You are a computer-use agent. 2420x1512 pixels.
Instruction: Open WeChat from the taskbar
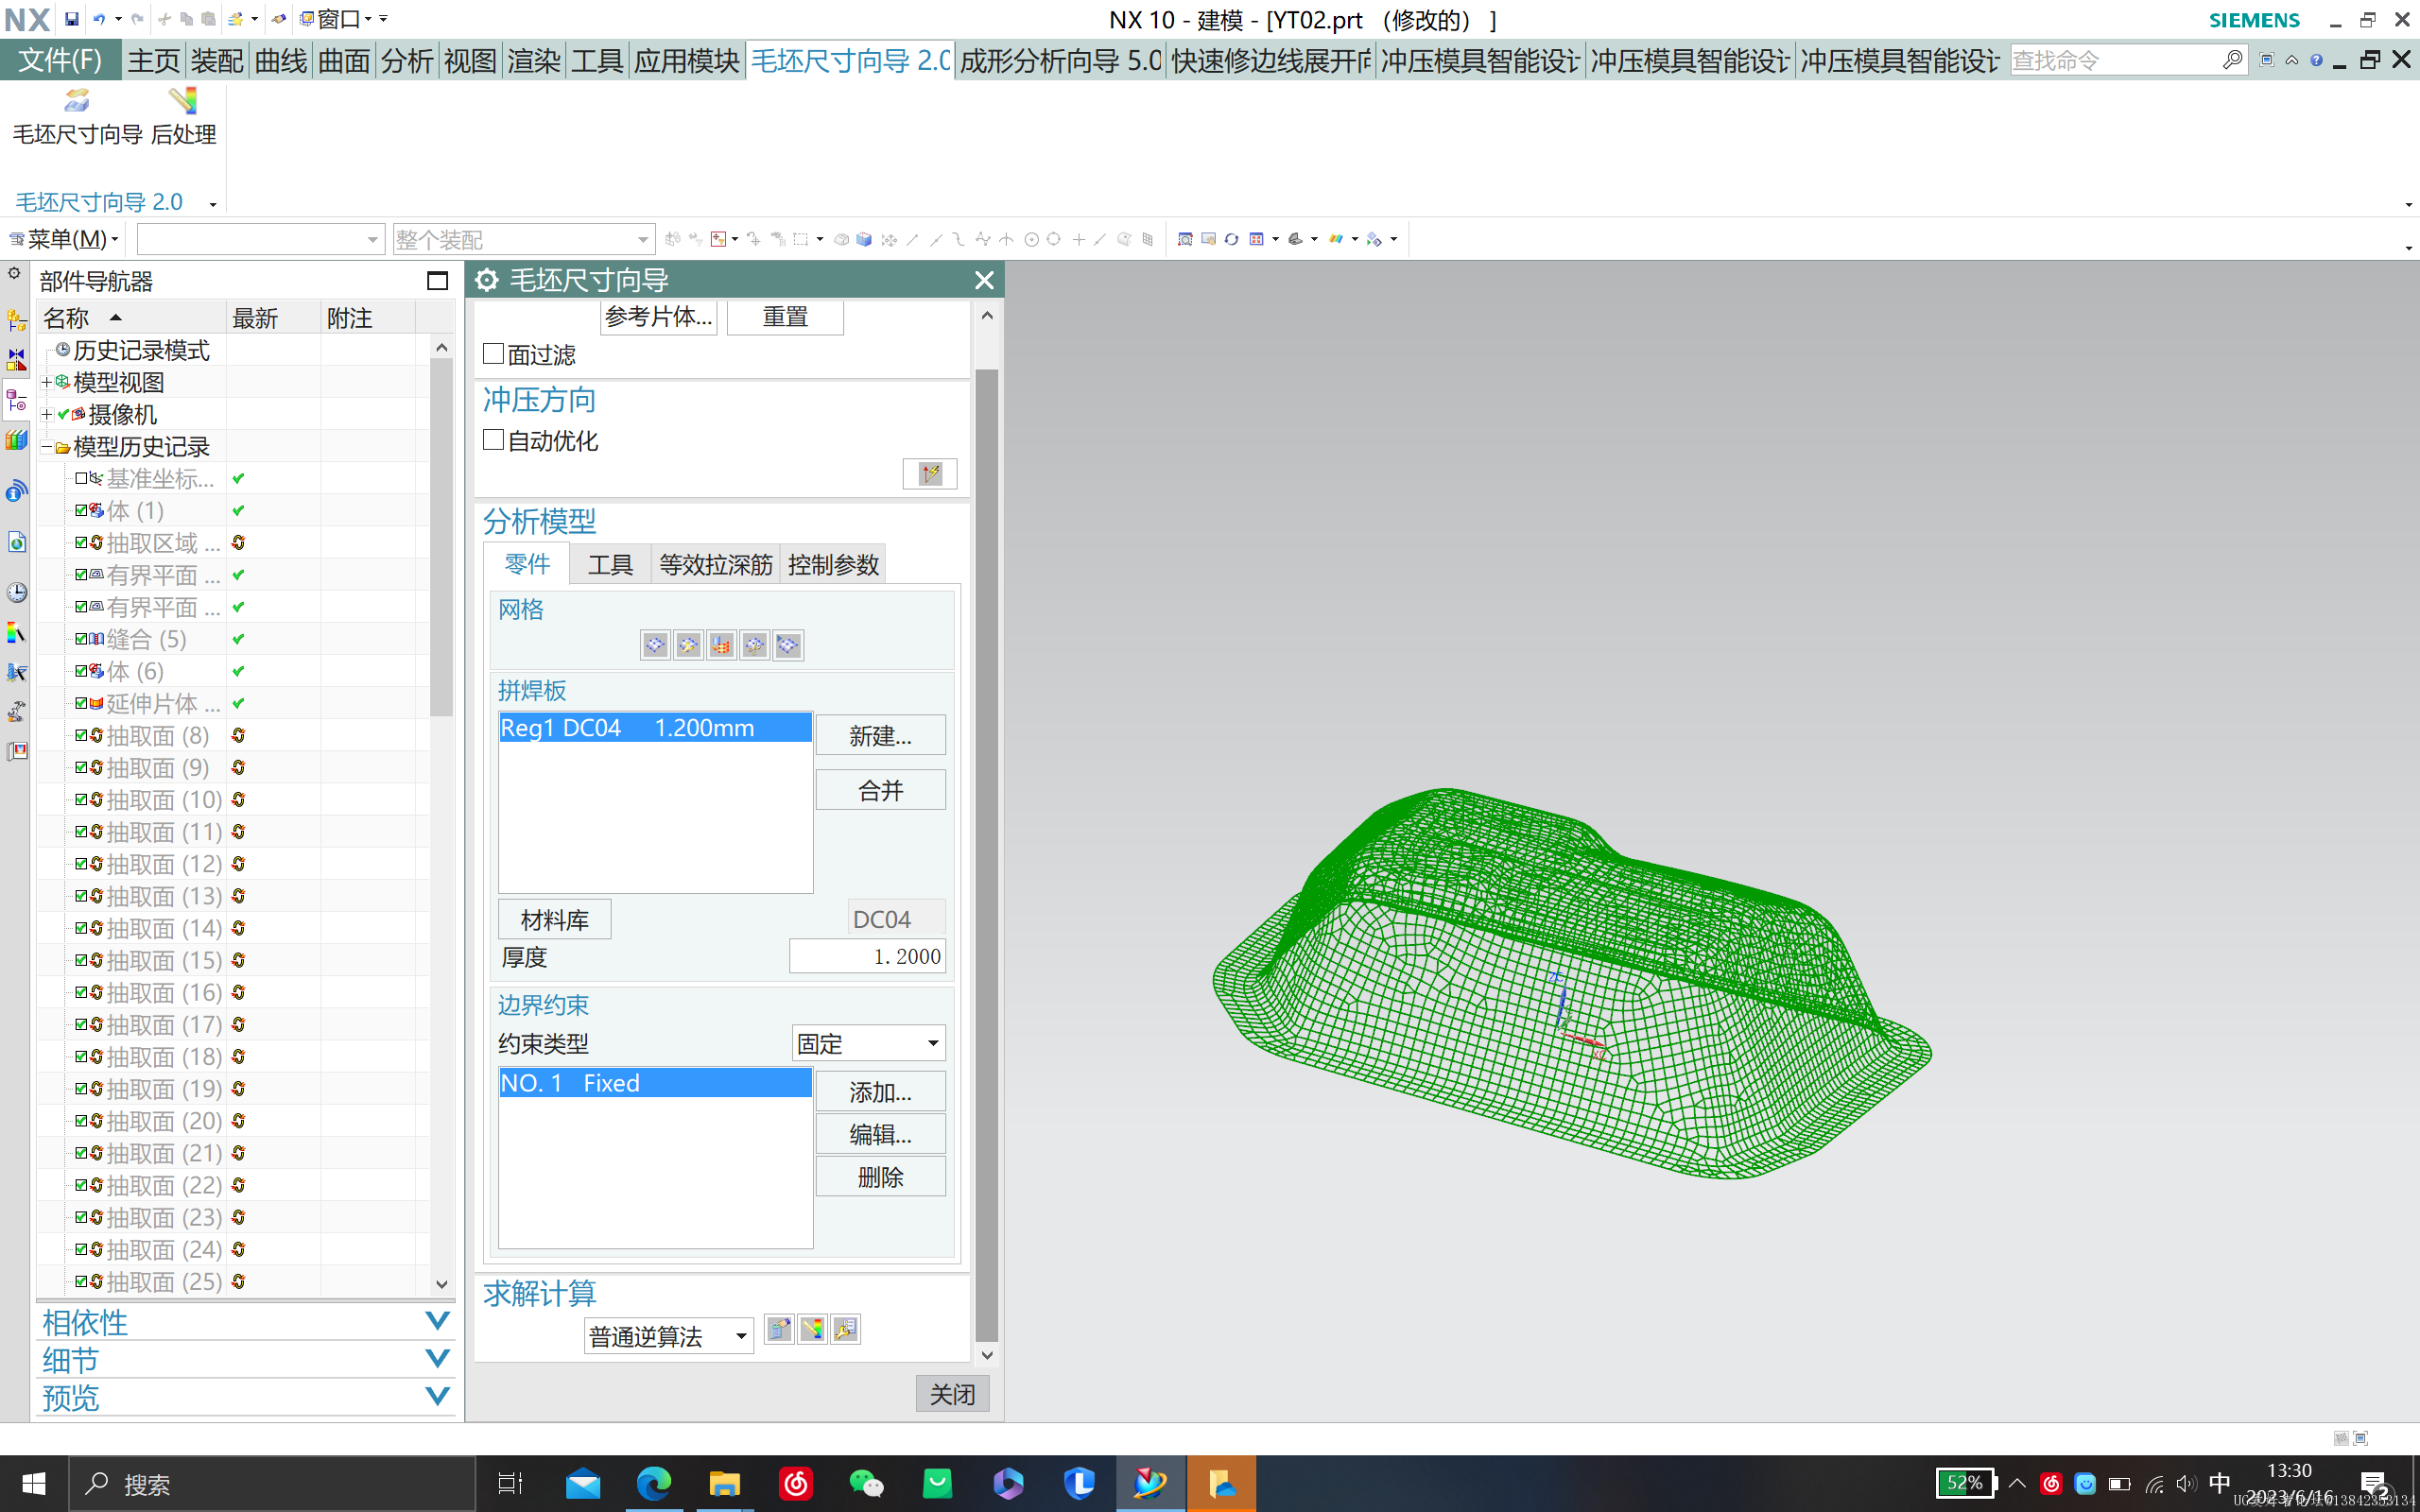[866, 1483]
